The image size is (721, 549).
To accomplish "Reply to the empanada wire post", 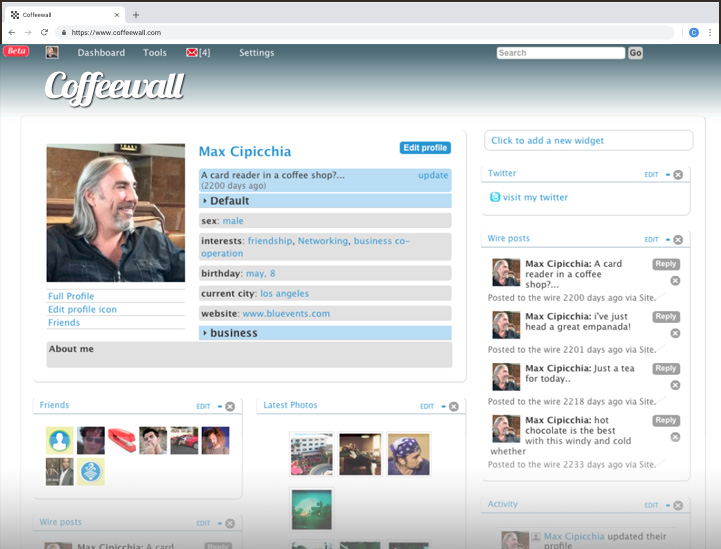I will [666, 317].
